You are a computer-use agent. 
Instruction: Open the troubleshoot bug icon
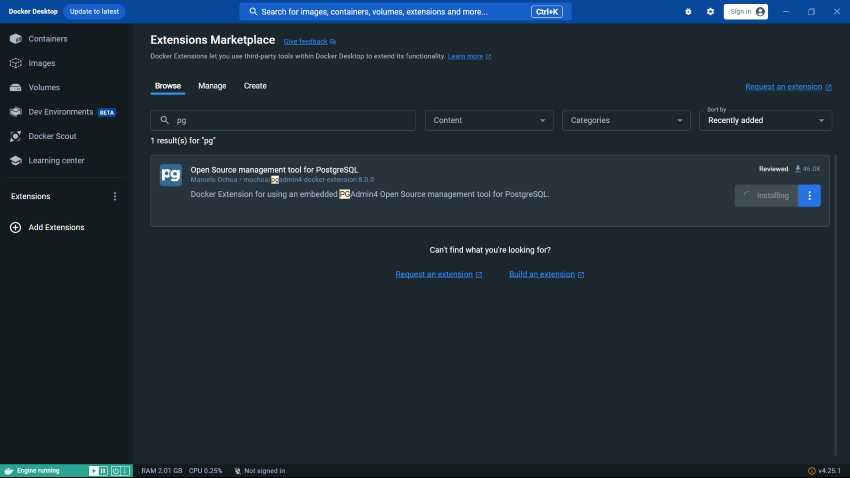(x=688, y=12)
